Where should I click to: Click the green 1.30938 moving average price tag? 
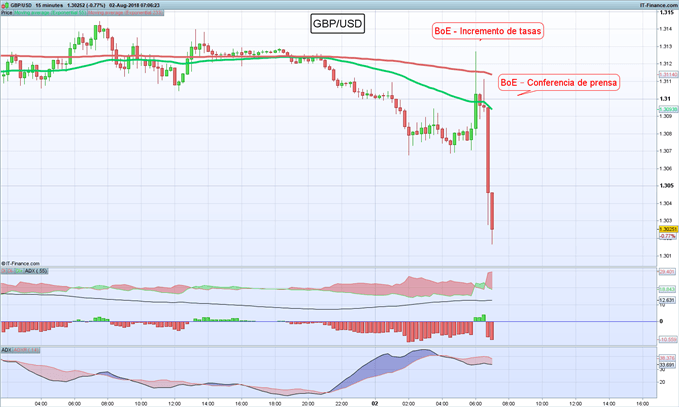[x=668, y=110]
